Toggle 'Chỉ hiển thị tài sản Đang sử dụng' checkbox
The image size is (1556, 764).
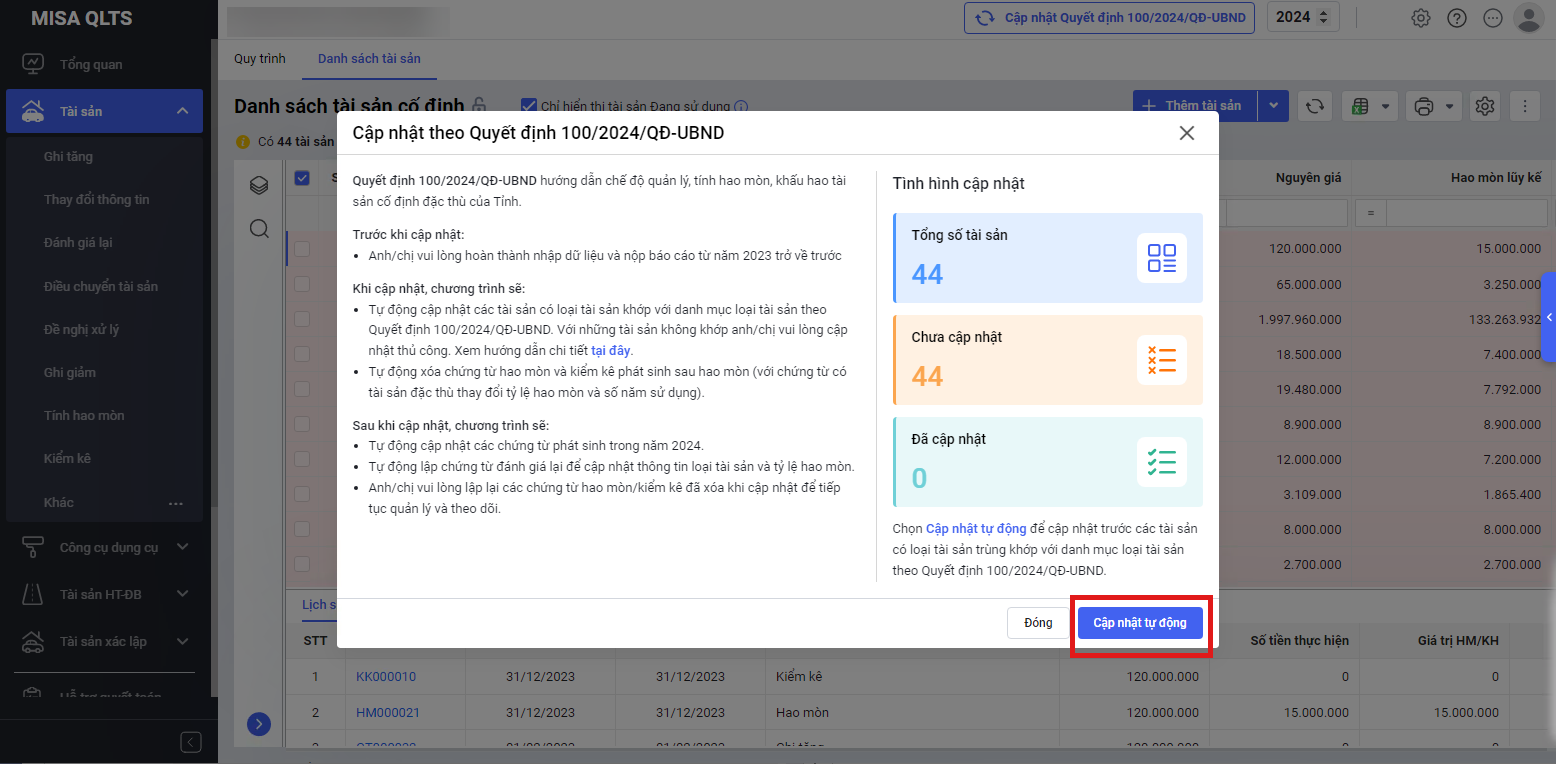coord(529,106)
